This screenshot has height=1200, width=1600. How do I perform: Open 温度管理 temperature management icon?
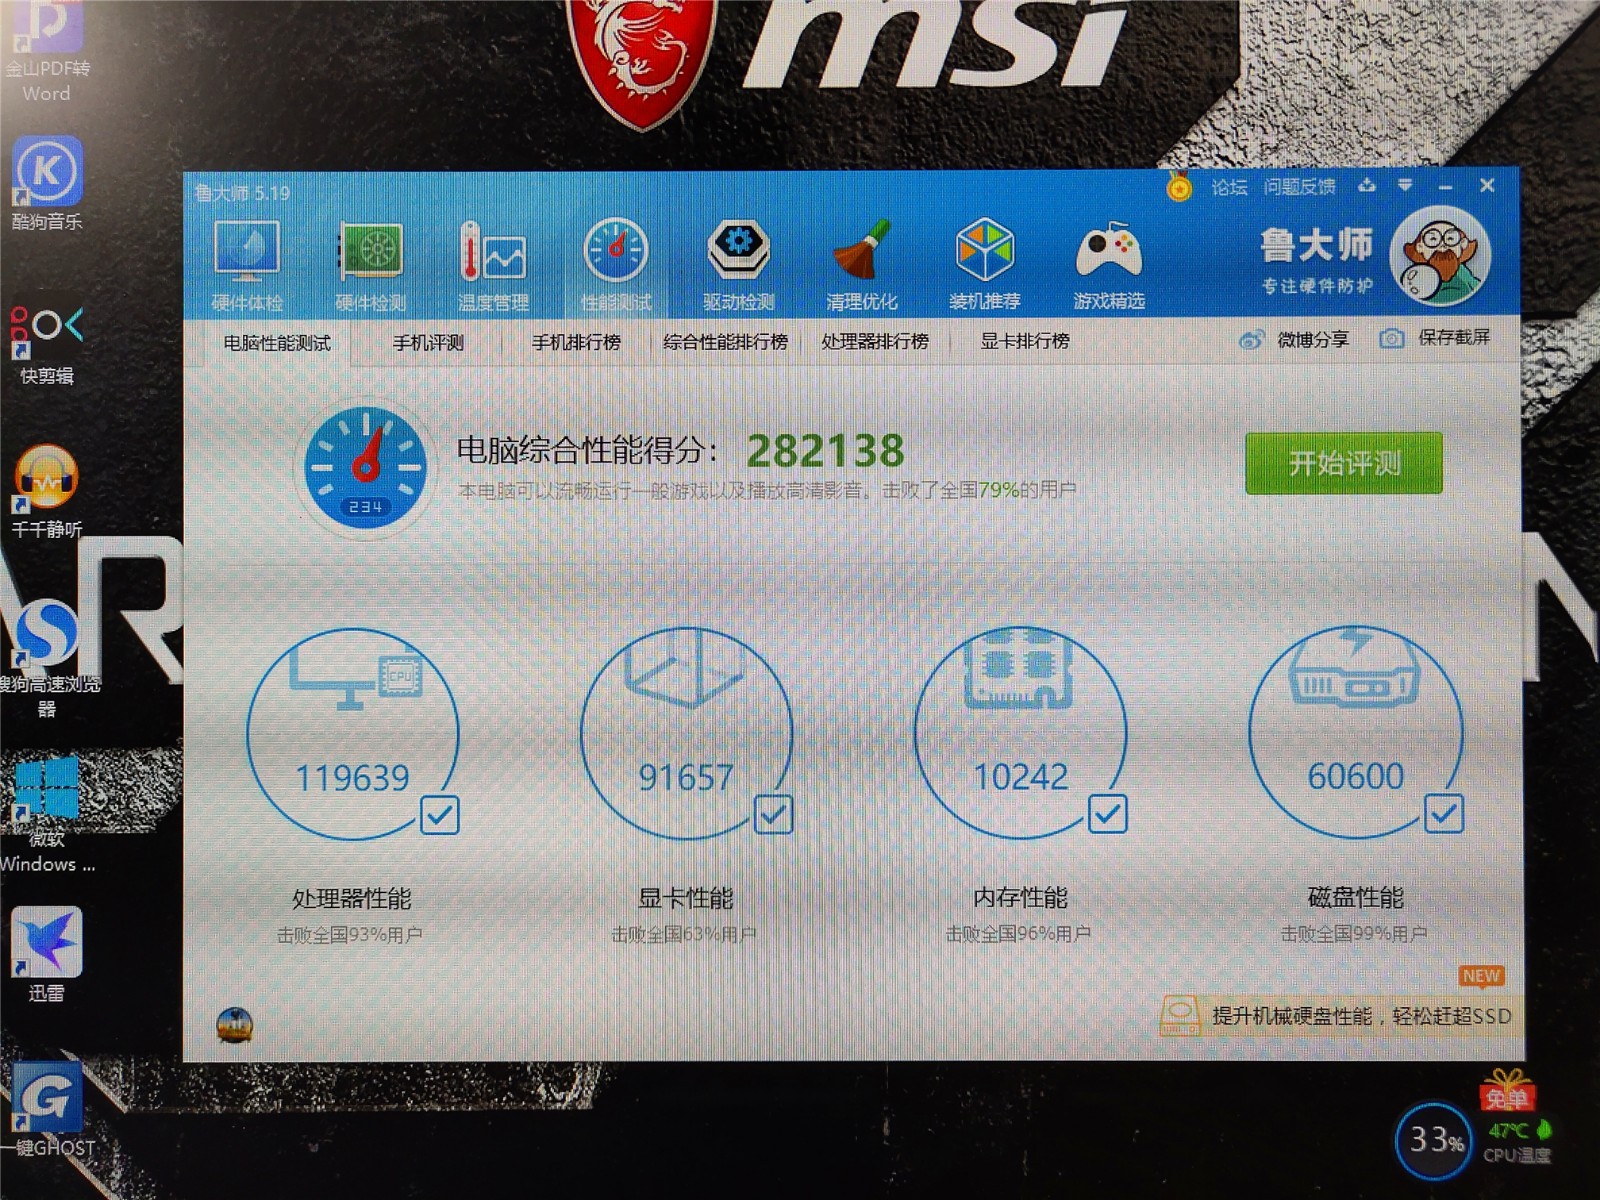[493, 265]
